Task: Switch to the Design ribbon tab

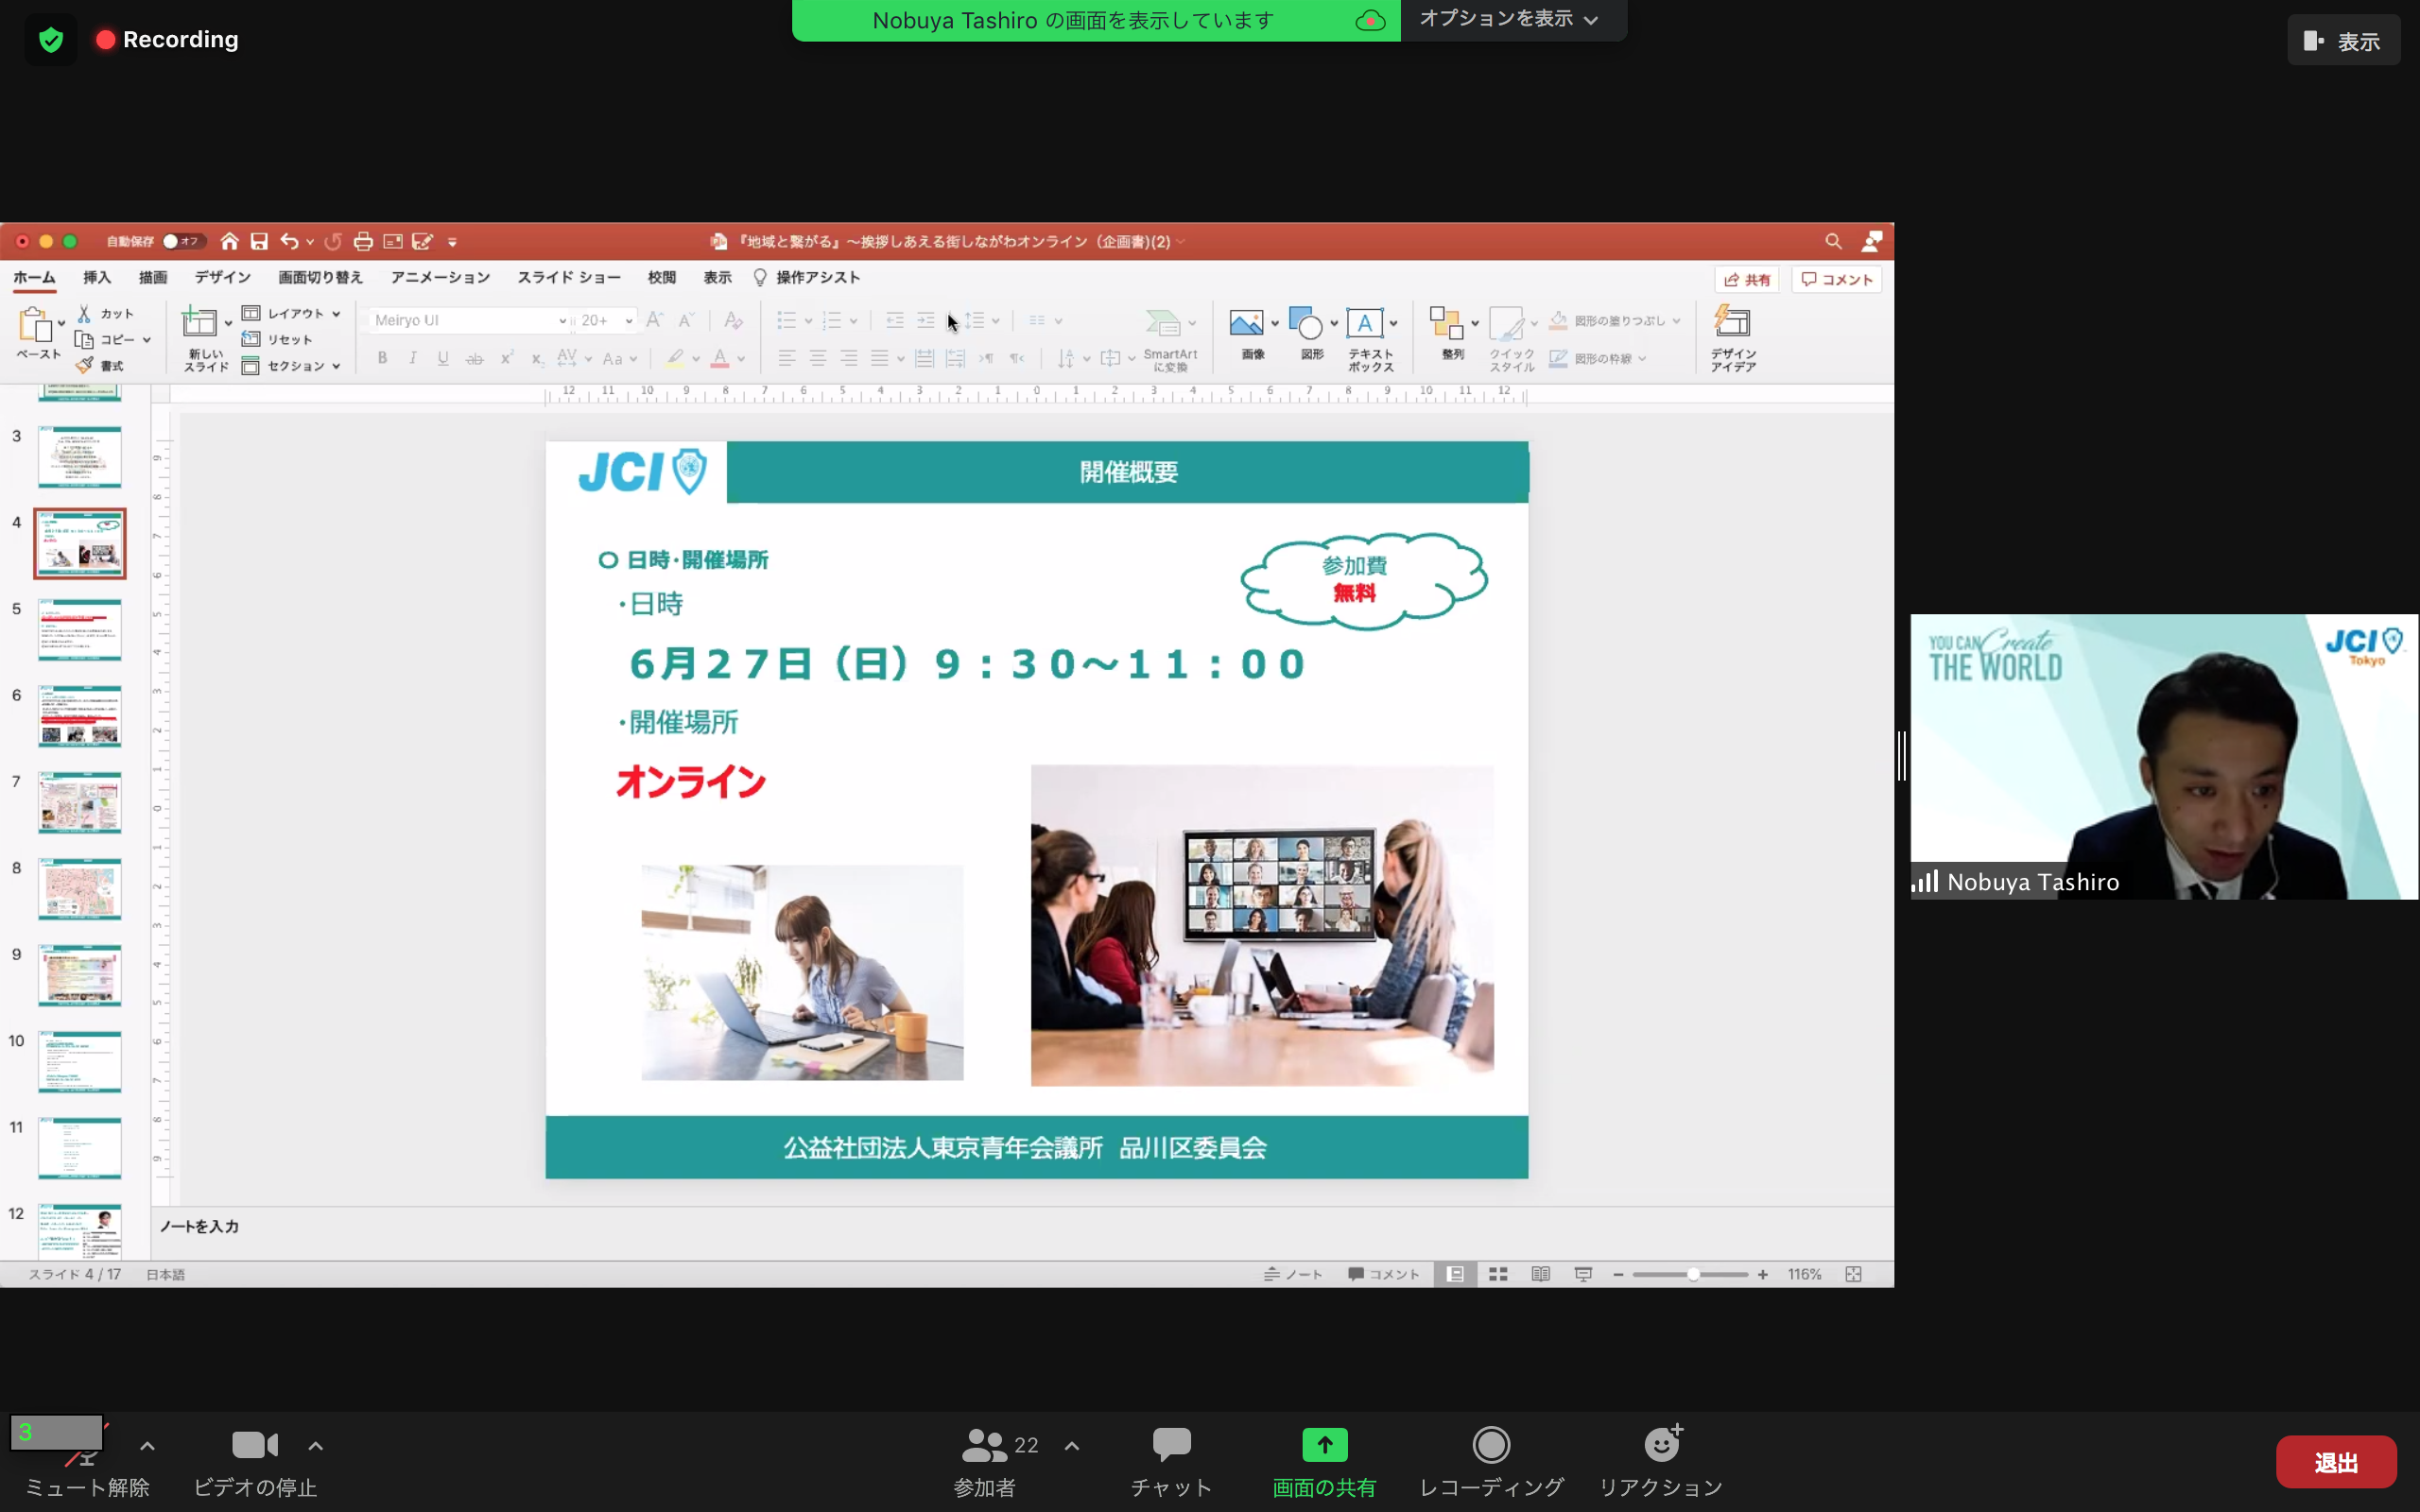Action: pos(222,277)
